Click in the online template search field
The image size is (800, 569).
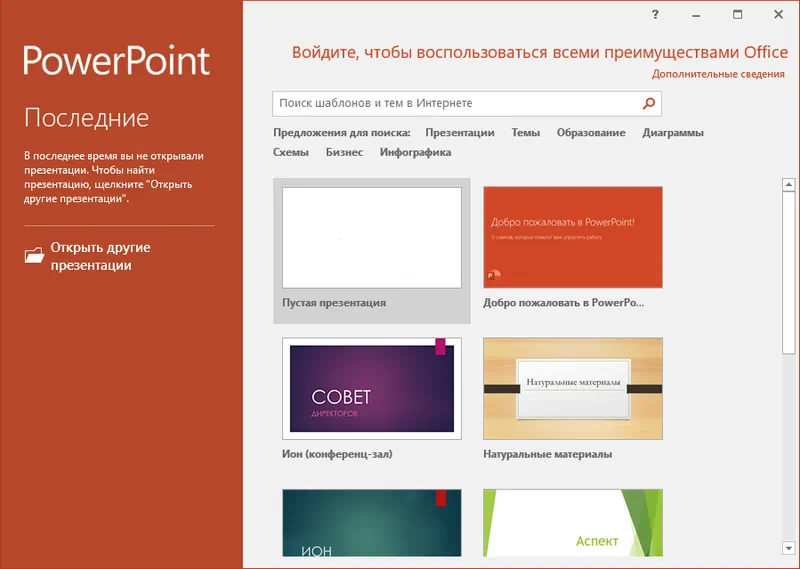467,104
